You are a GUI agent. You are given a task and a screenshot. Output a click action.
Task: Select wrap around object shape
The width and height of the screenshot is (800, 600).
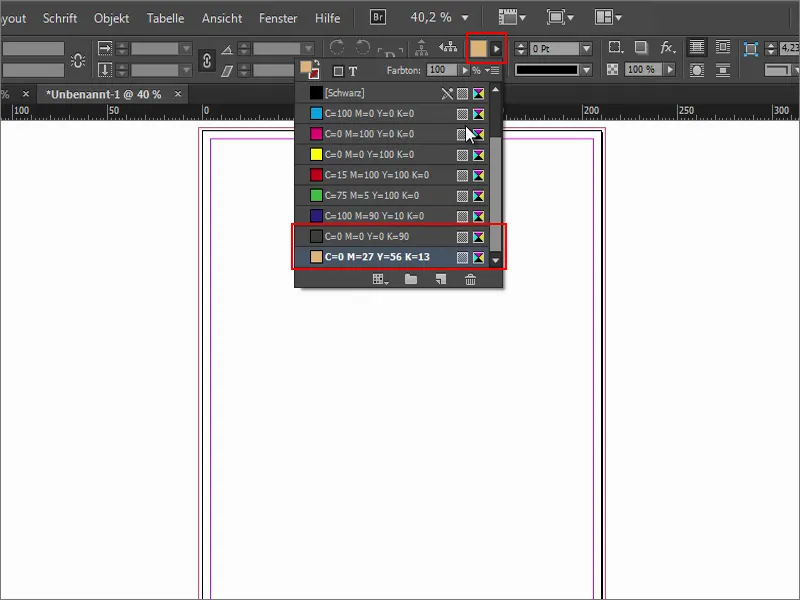pyautogui.click(x=696, y=70)
